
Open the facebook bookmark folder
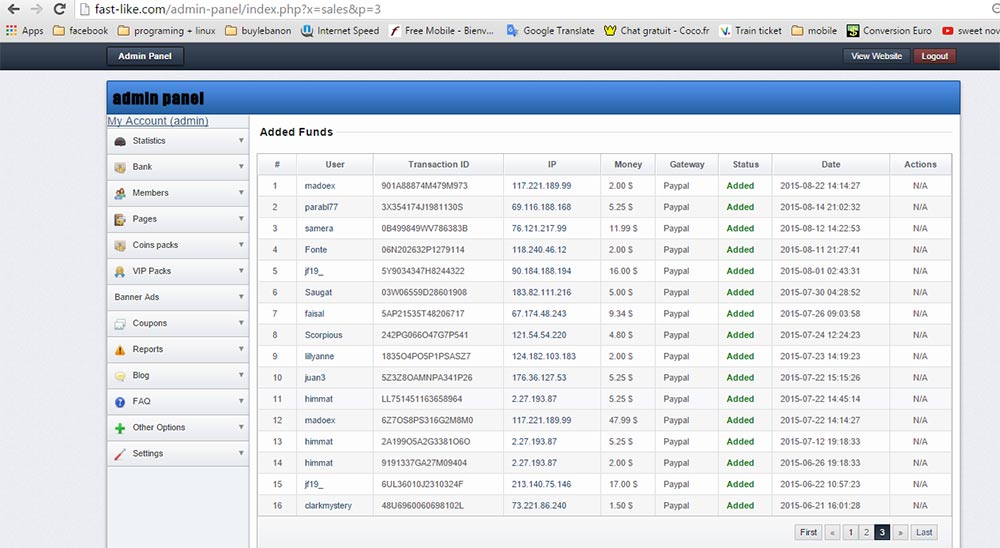coord(80,31)
